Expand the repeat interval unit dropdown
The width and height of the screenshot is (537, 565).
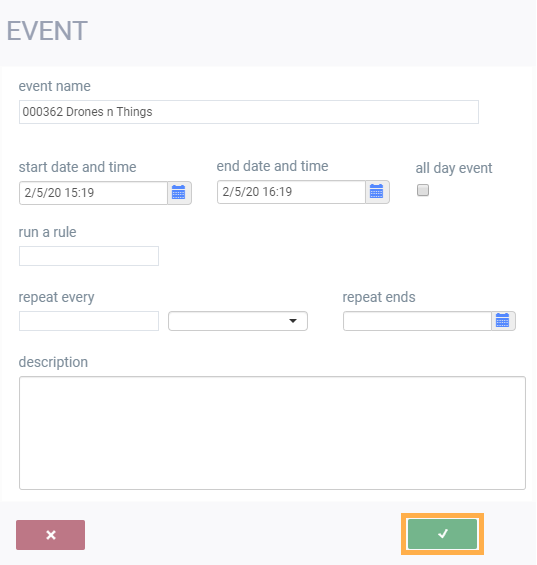[x=238, y=321]
